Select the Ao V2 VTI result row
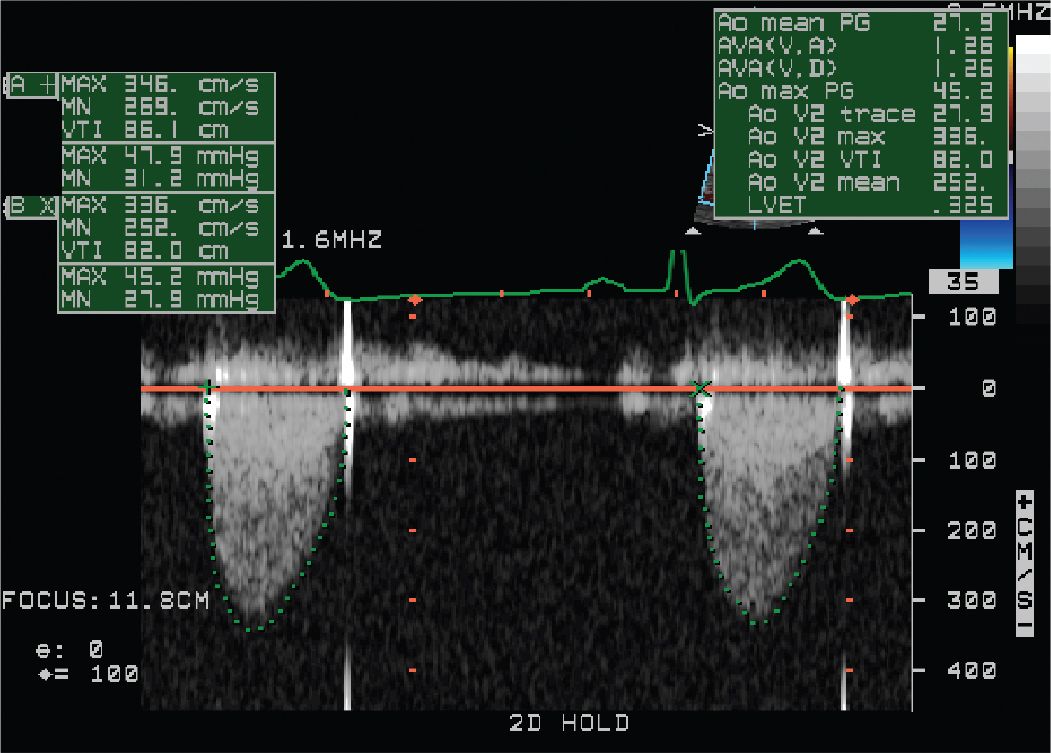The width and height of the screenshot is (1051, 753). (x=854, y=160)
